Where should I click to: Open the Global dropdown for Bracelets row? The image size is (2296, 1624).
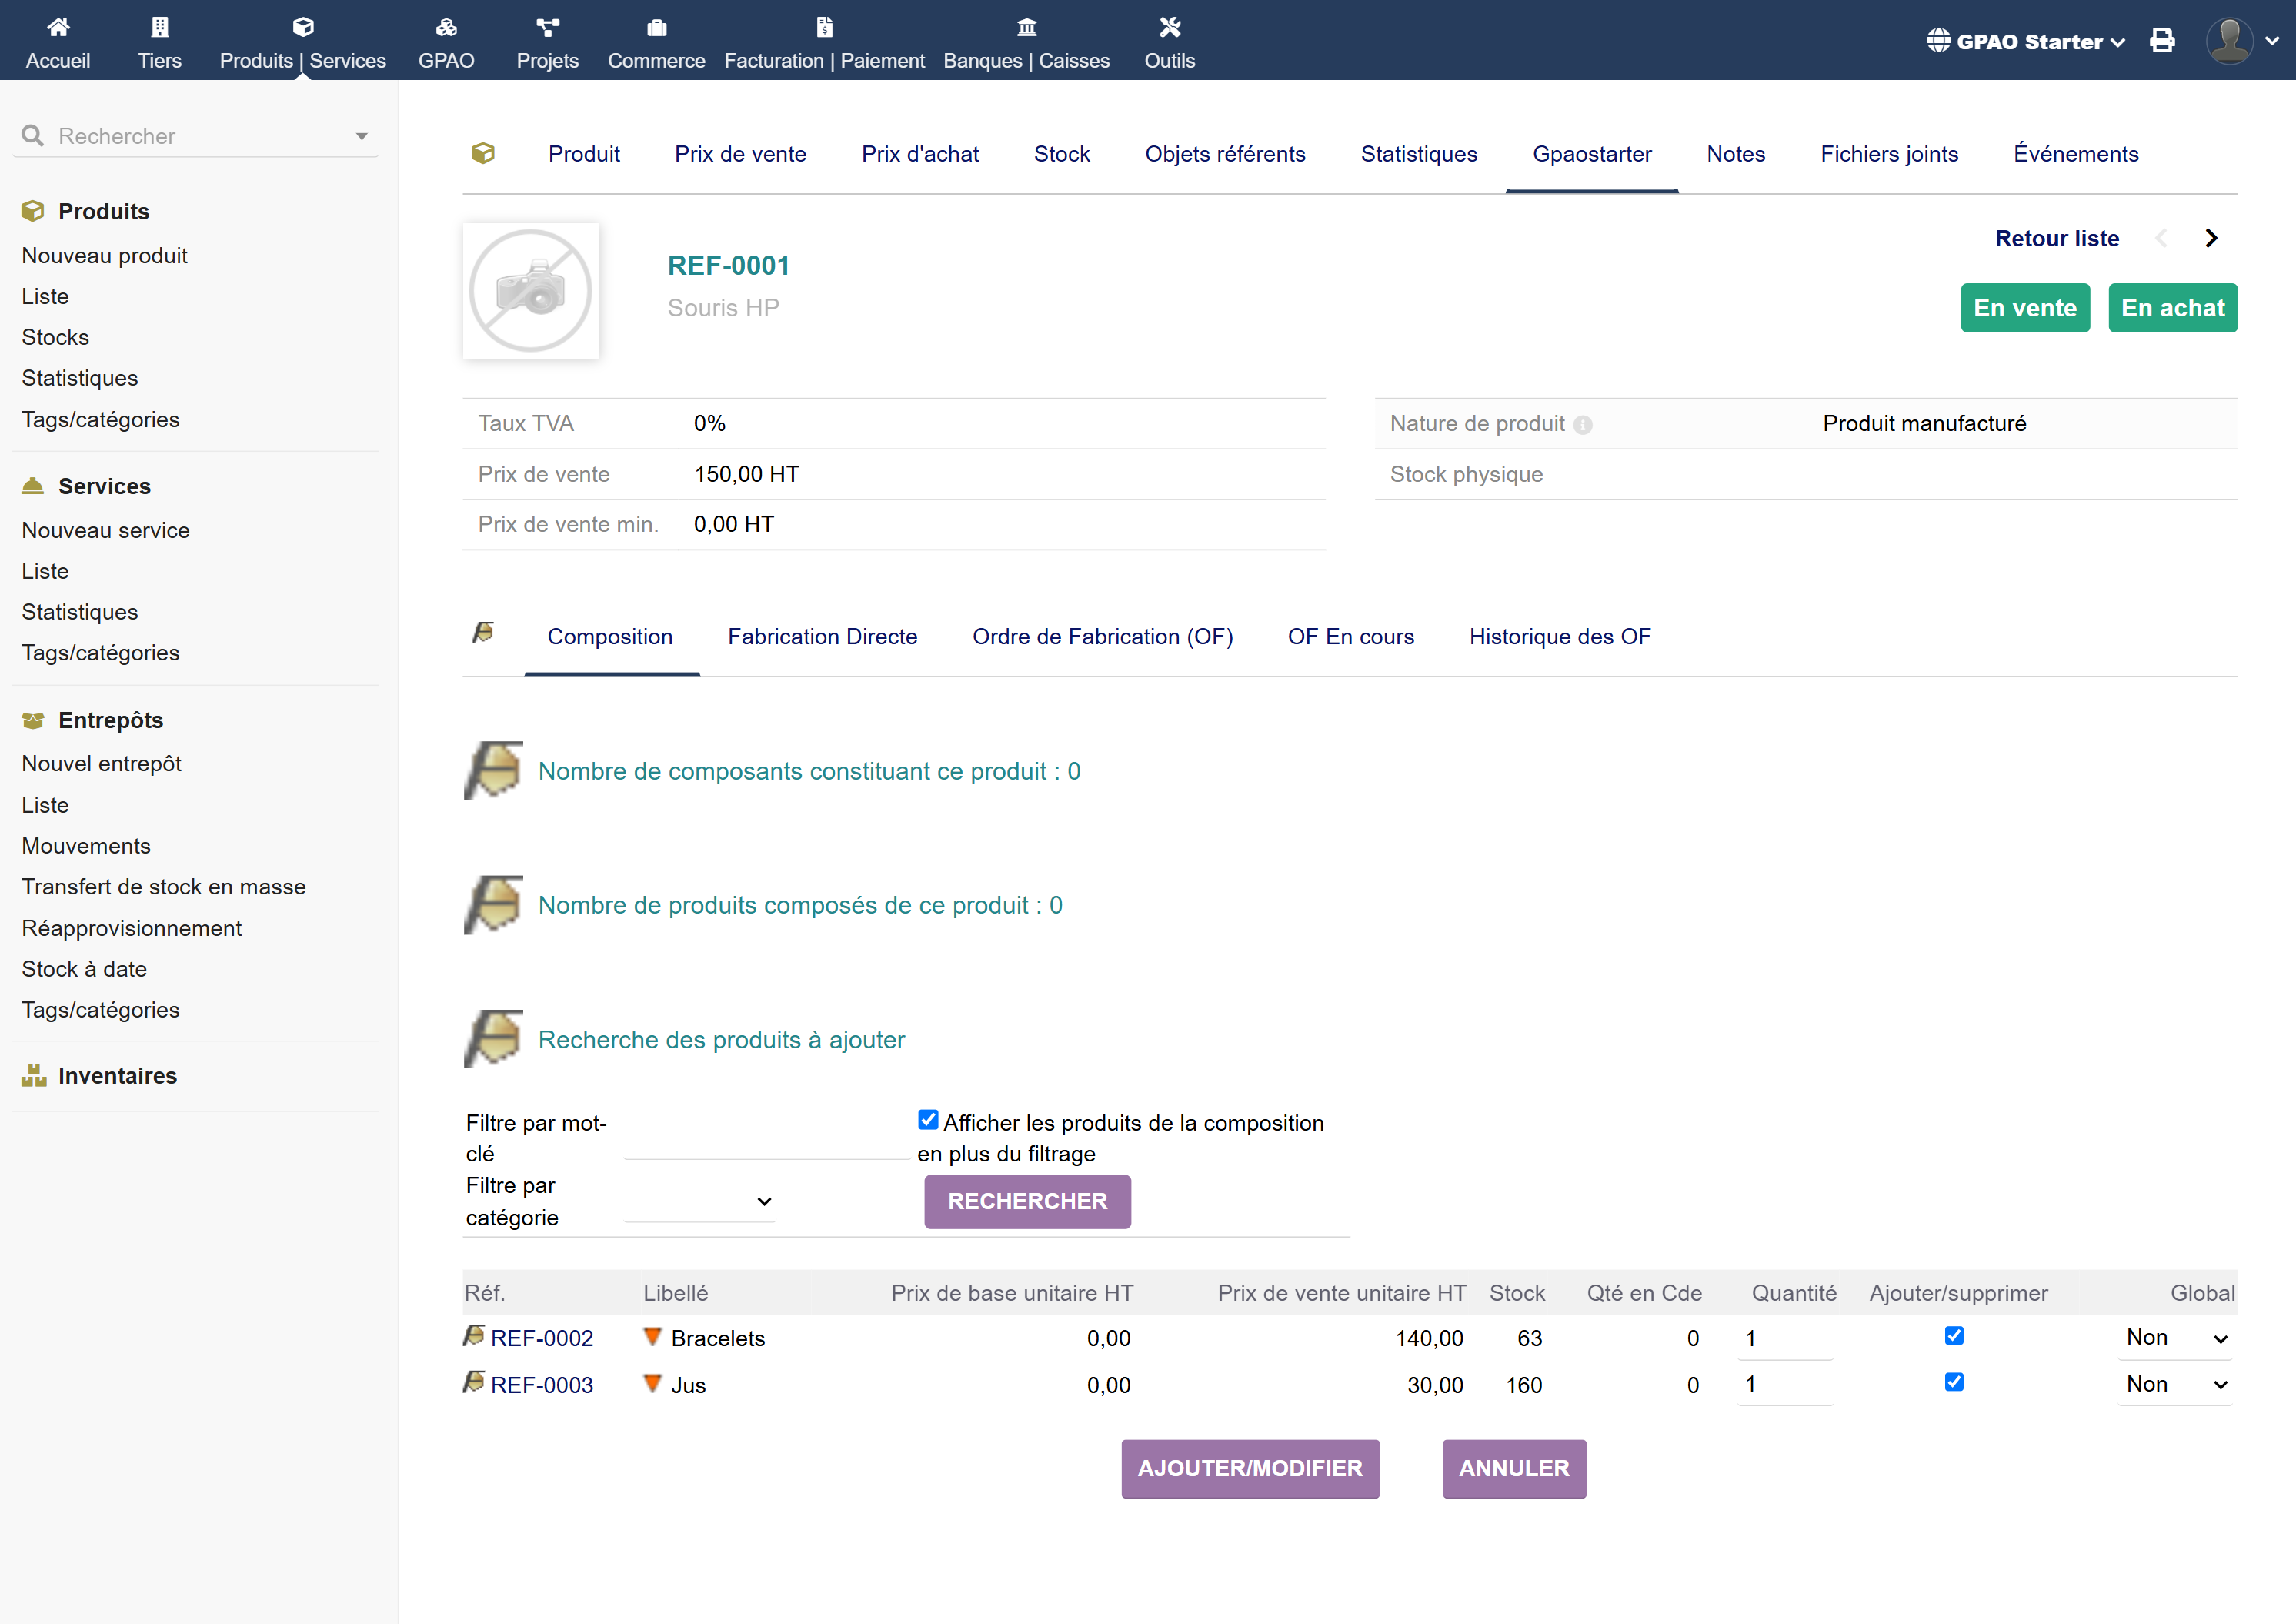[2176, 1338]
